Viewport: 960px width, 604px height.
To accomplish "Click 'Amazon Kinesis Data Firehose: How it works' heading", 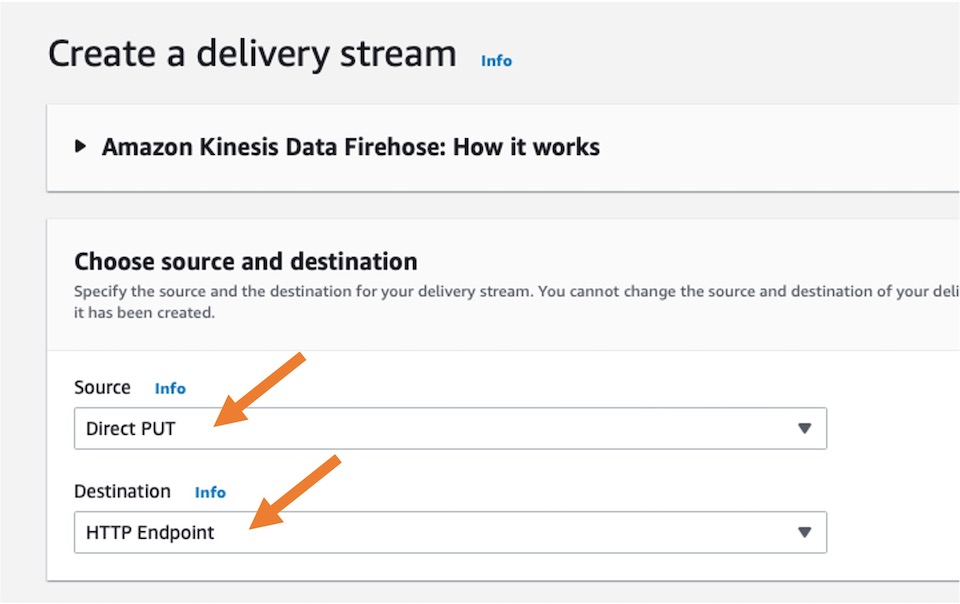I will 351,147.
